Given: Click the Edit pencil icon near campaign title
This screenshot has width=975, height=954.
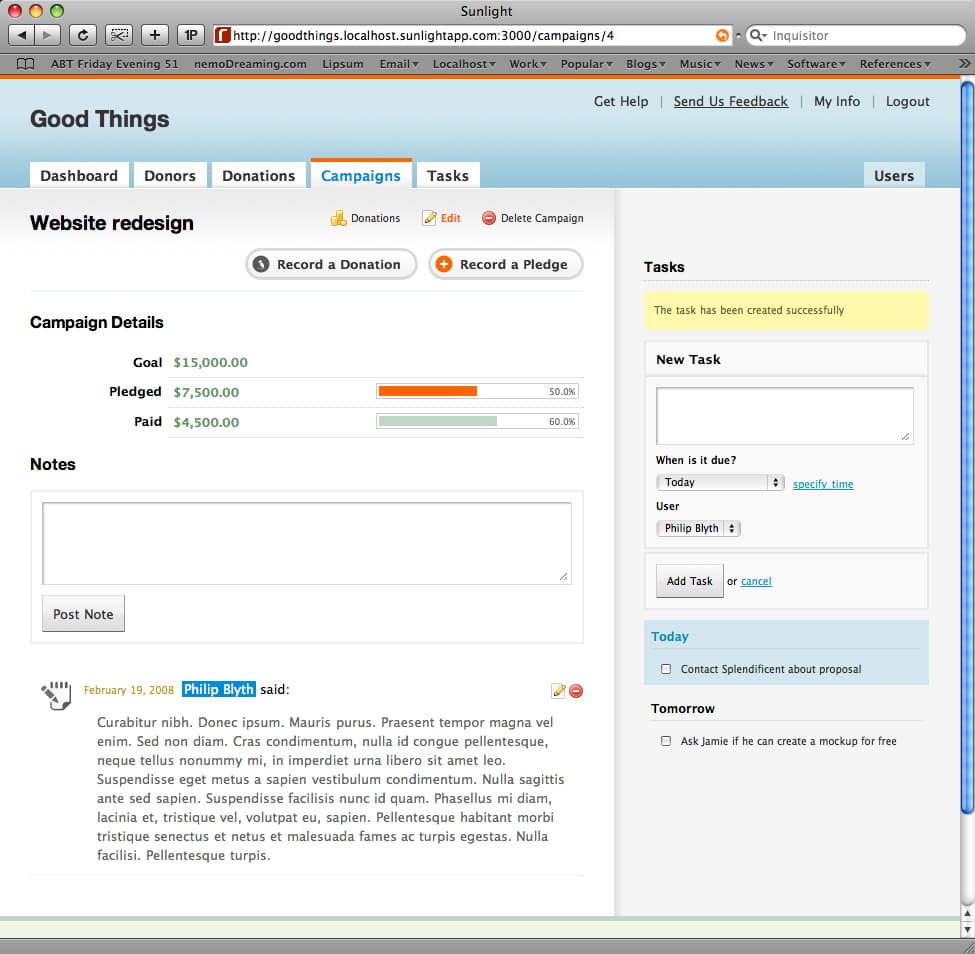Looking at the screenshot, I should [430, 218].
